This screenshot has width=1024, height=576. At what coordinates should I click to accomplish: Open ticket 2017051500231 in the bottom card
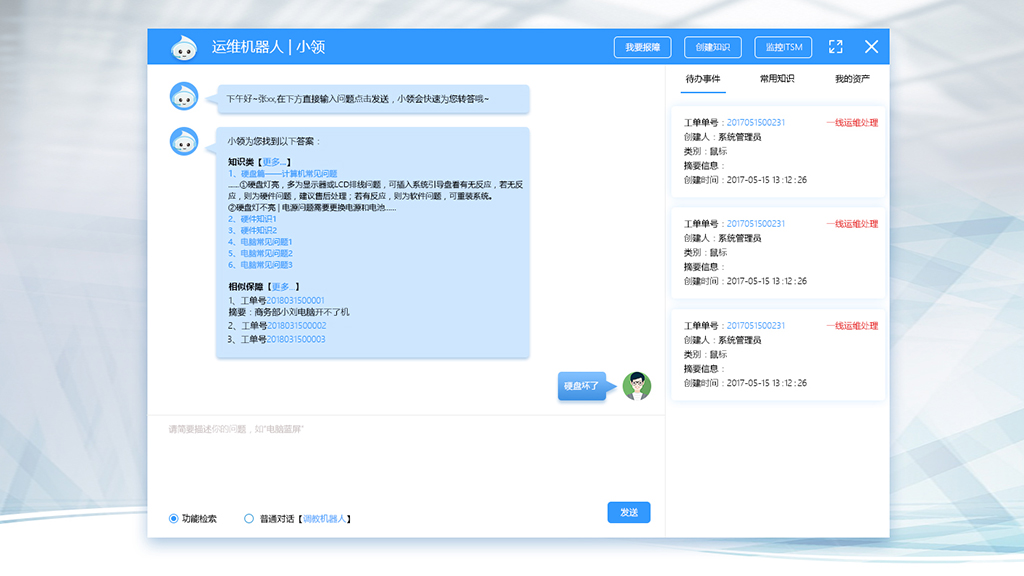tap(756, 326)
